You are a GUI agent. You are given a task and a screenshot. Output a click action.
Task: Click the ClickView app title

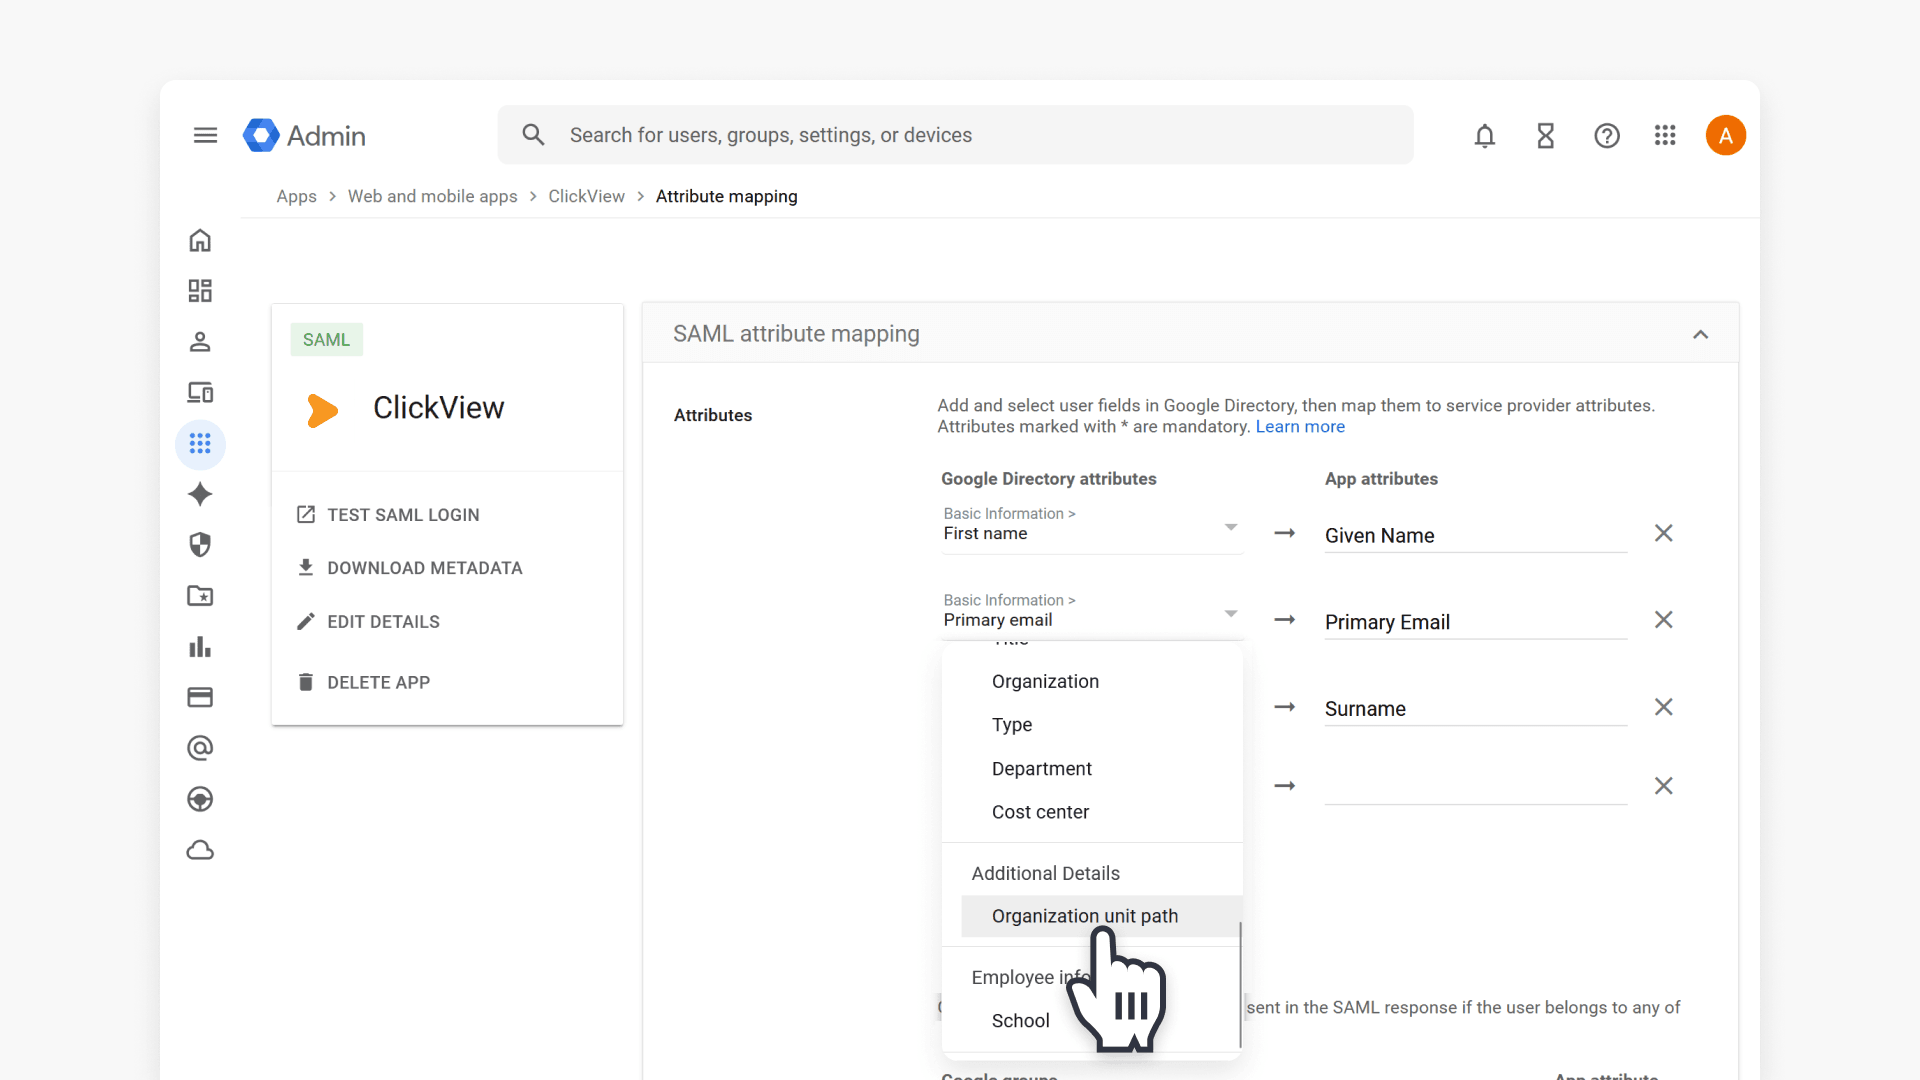439,408
